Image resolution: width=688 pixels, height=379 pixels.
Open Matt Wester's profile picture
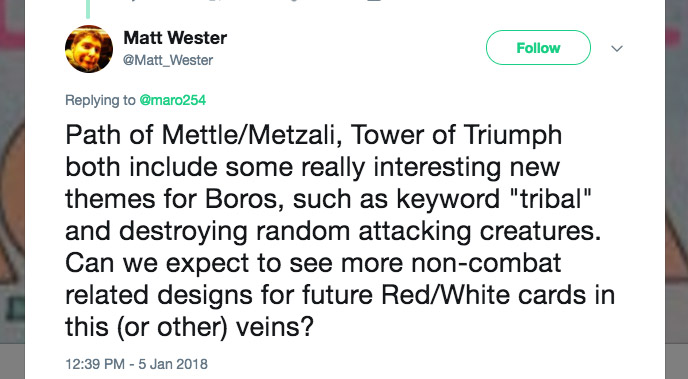coord(89,49)
